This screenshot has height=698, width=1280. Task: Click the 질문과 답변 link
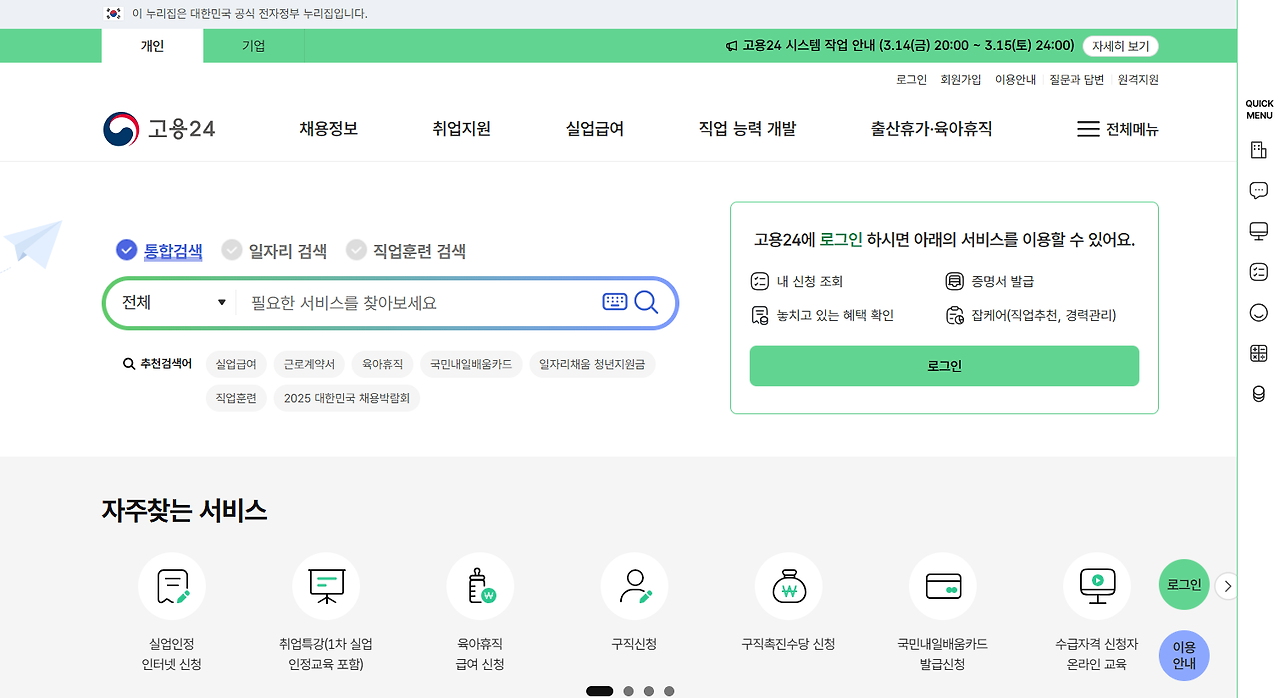coord(1077,80)
